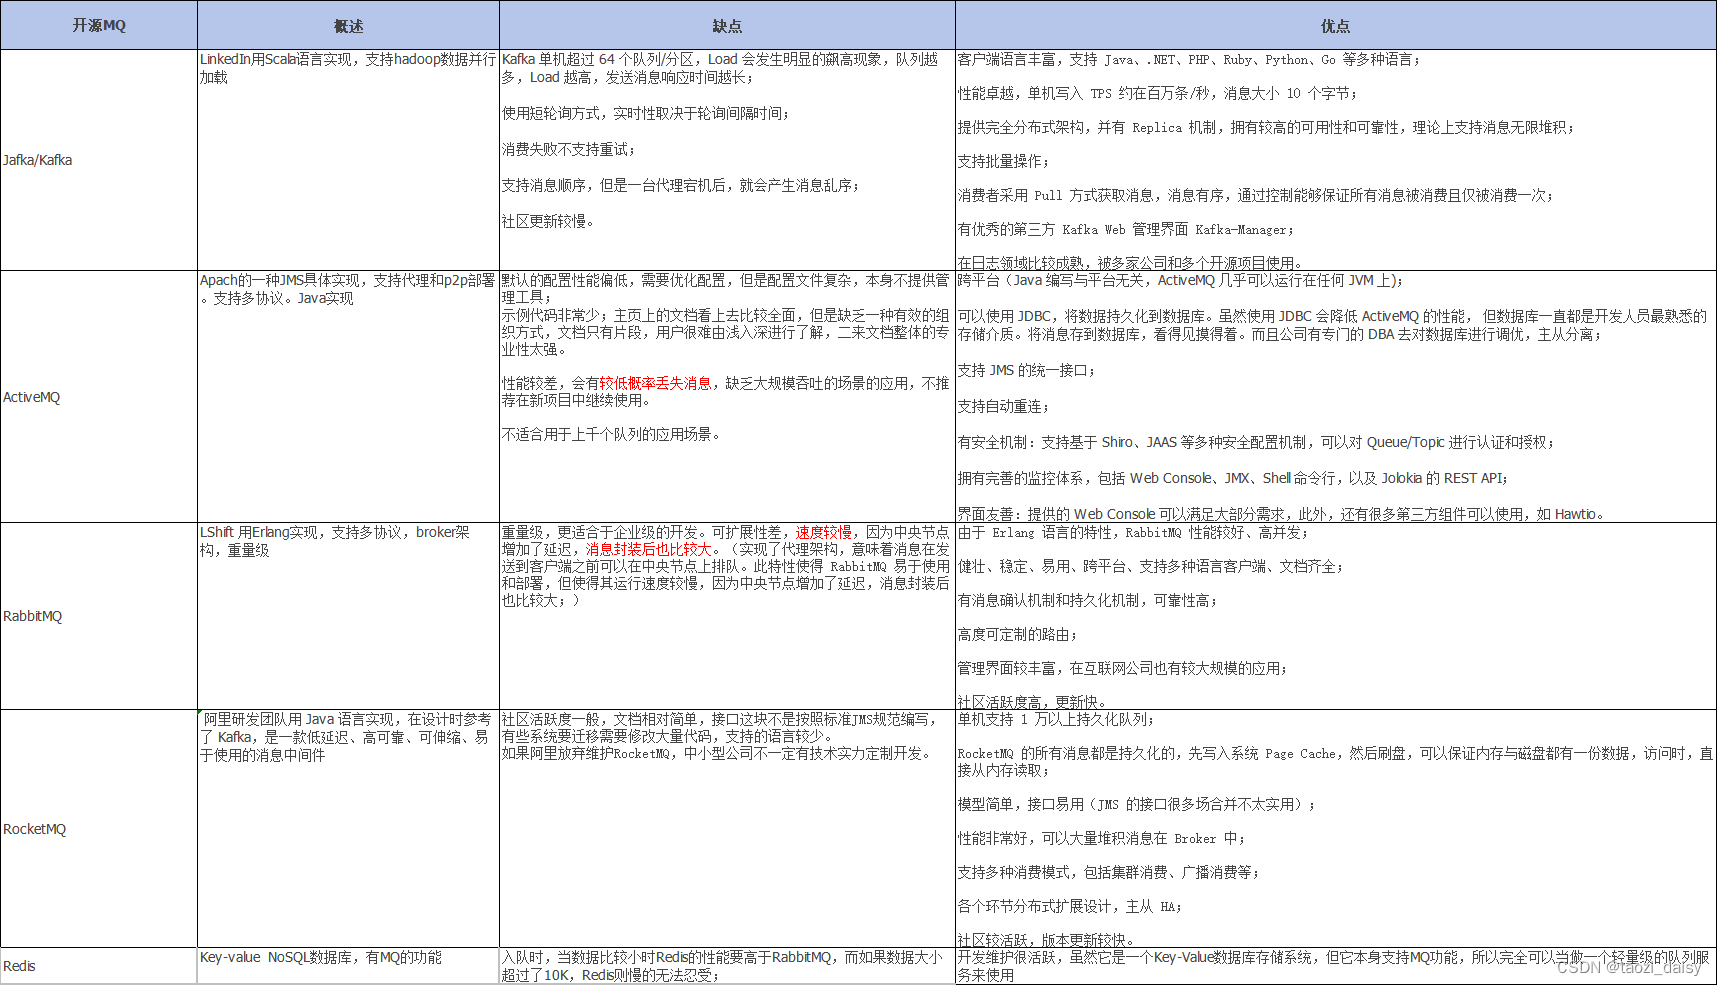Image resolution: width=1717 pixels, height=986 pixels.
Task: Select the 缺点 column header
Action: coord(727,25)
